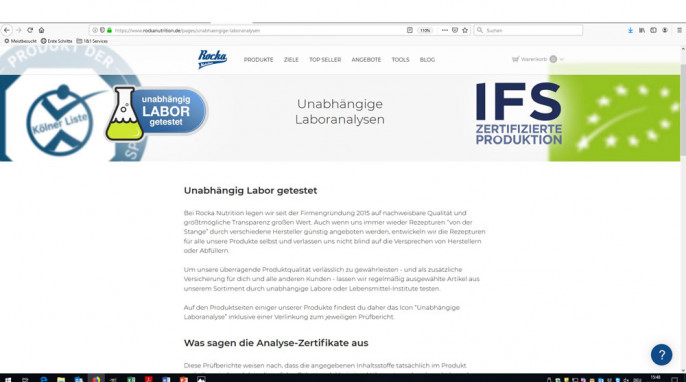Open Task View in the taskbar

click(25, 379)
